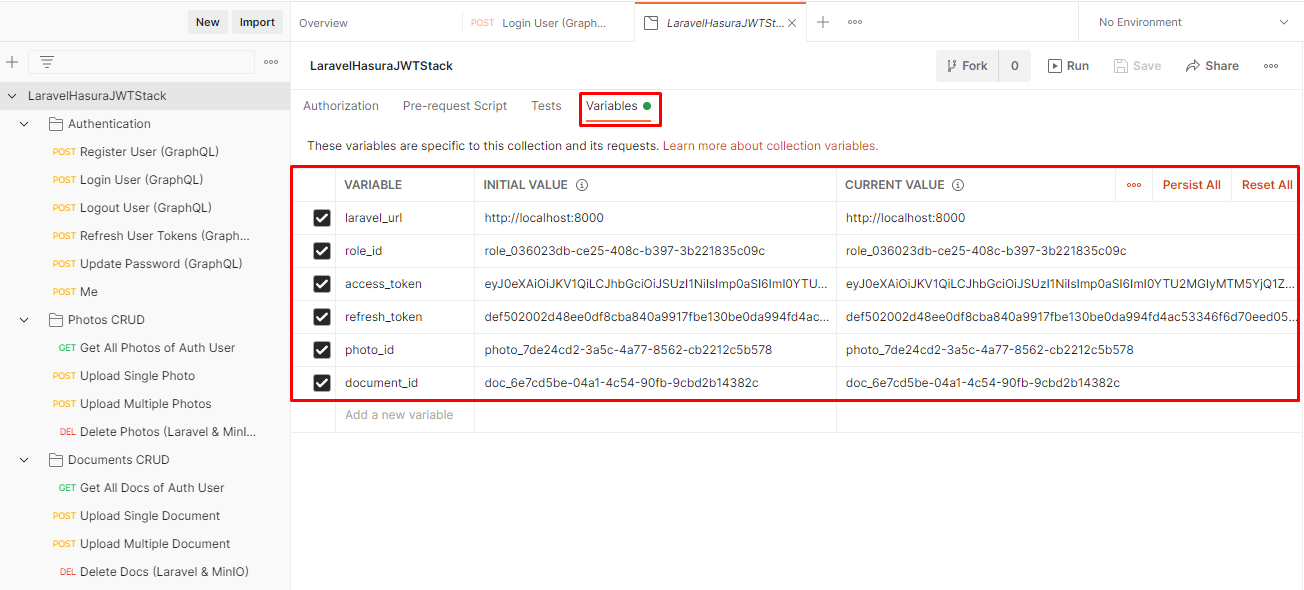Open the Tests tab

(x=546, y=106)
